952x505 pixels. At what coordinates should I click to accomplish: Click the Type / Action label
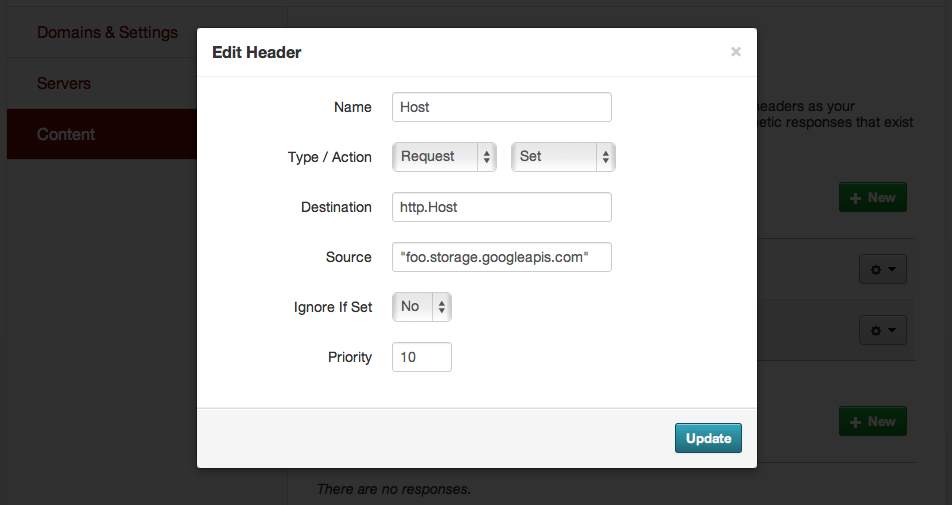[x=330, y=157]
